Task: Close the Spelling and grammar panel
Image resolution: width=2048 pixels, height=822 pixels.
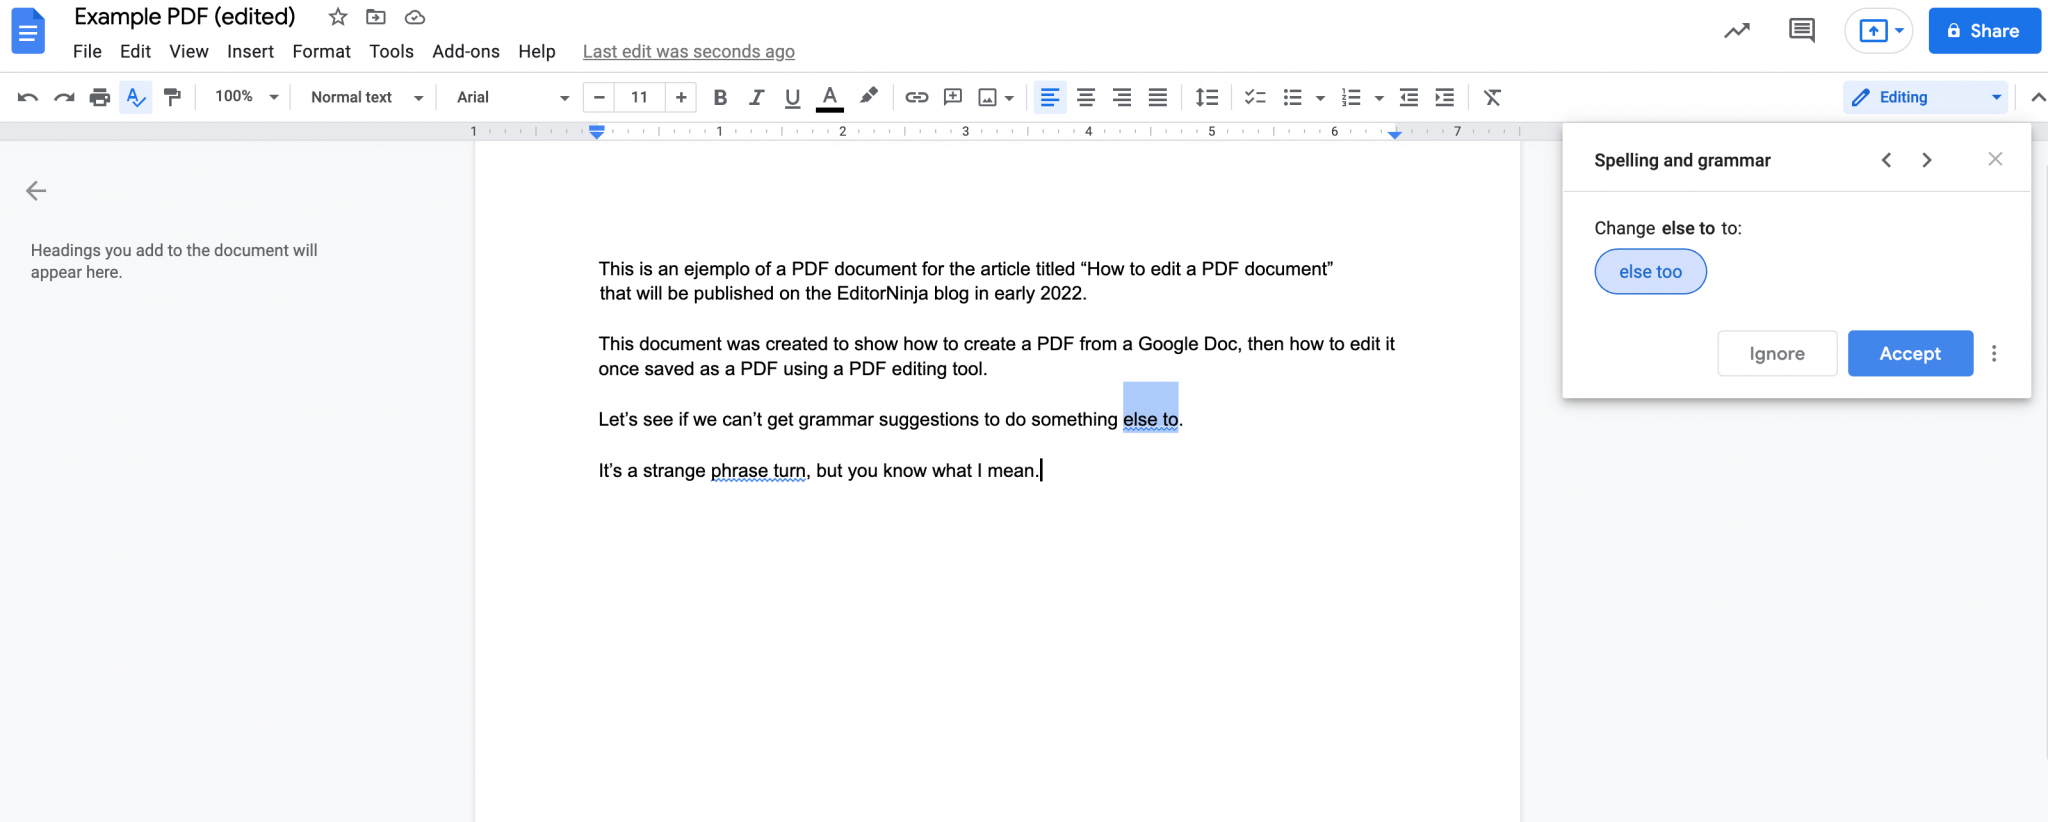Action: [x=1995, y=159]
